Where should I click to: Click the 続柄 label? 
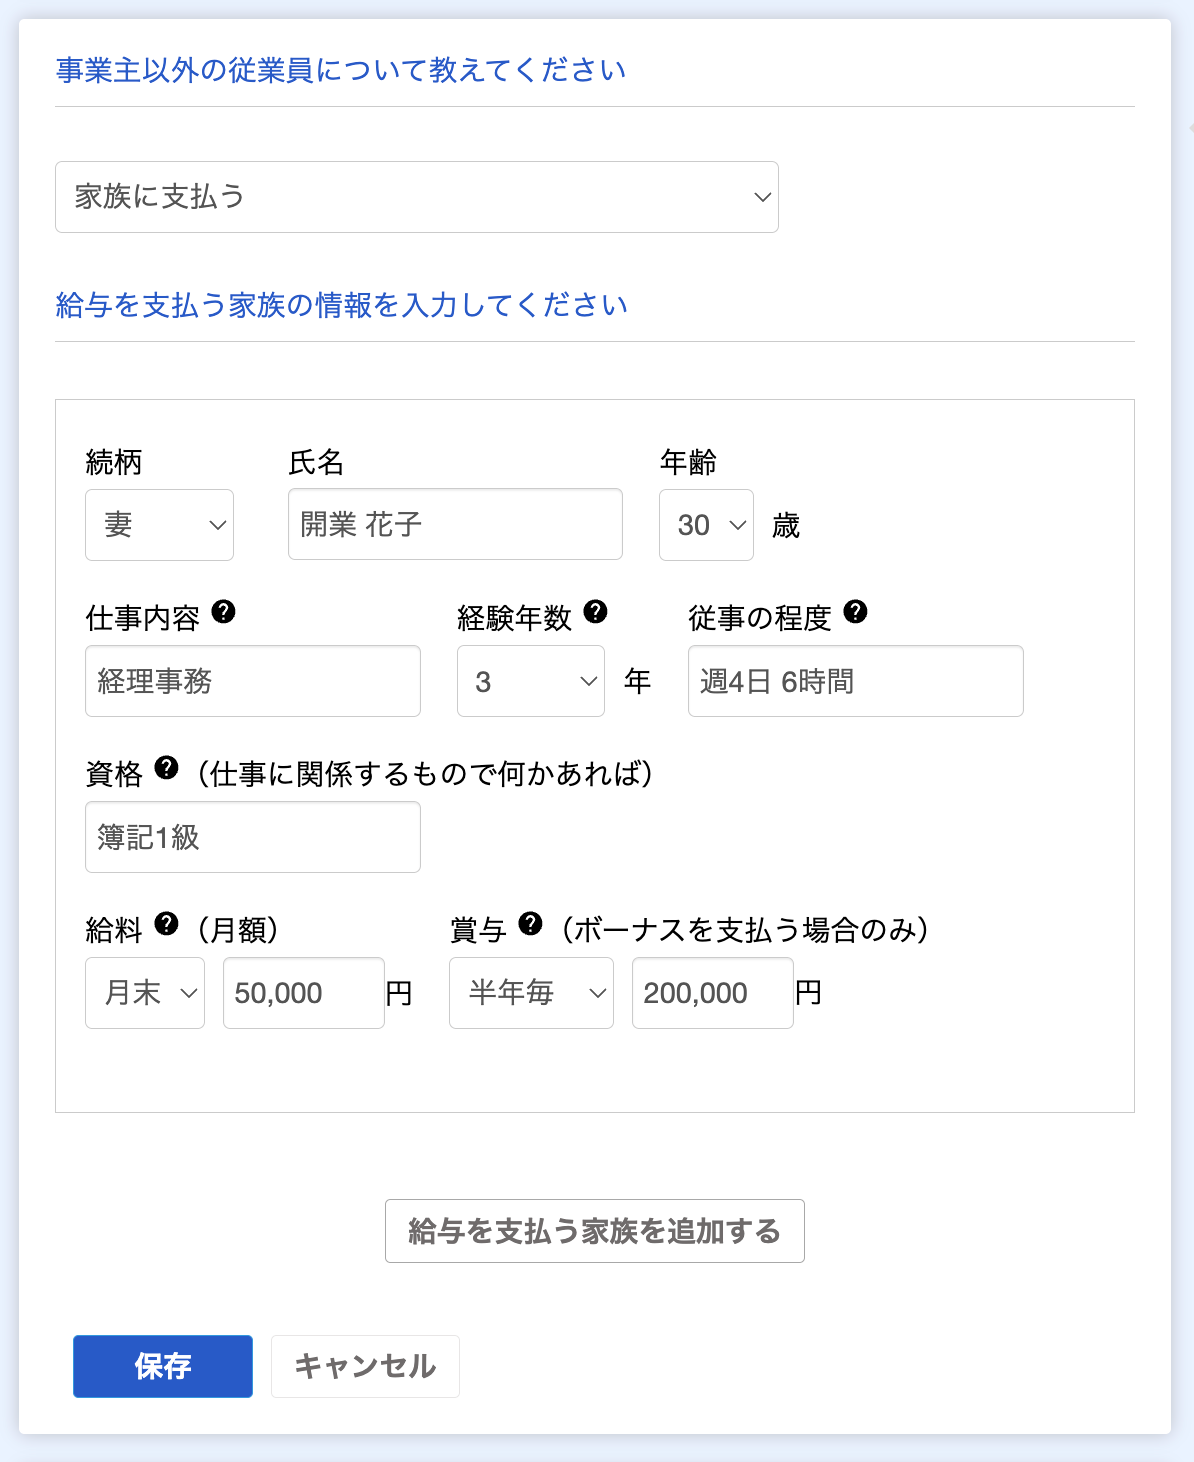(114, 462)
